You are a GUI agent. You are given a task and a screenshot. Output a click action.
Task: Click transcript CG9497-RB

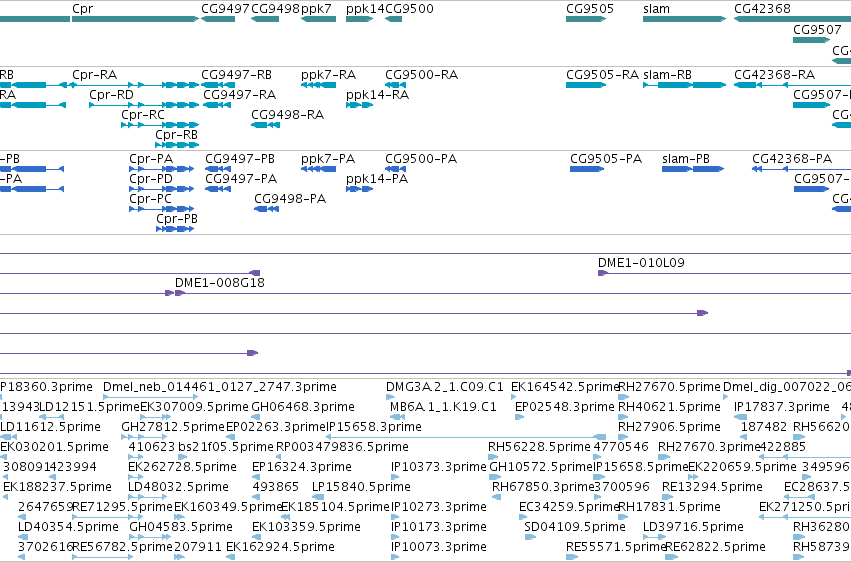point(218,85)
